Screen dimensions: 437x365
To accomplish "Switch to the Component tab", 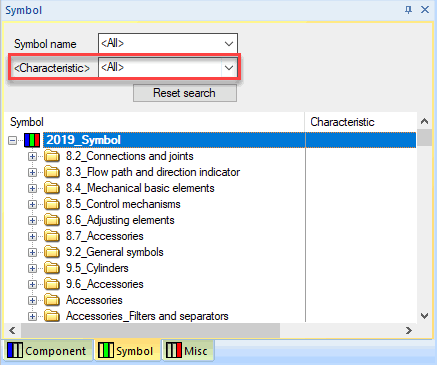I will click(x=47, y=351).
